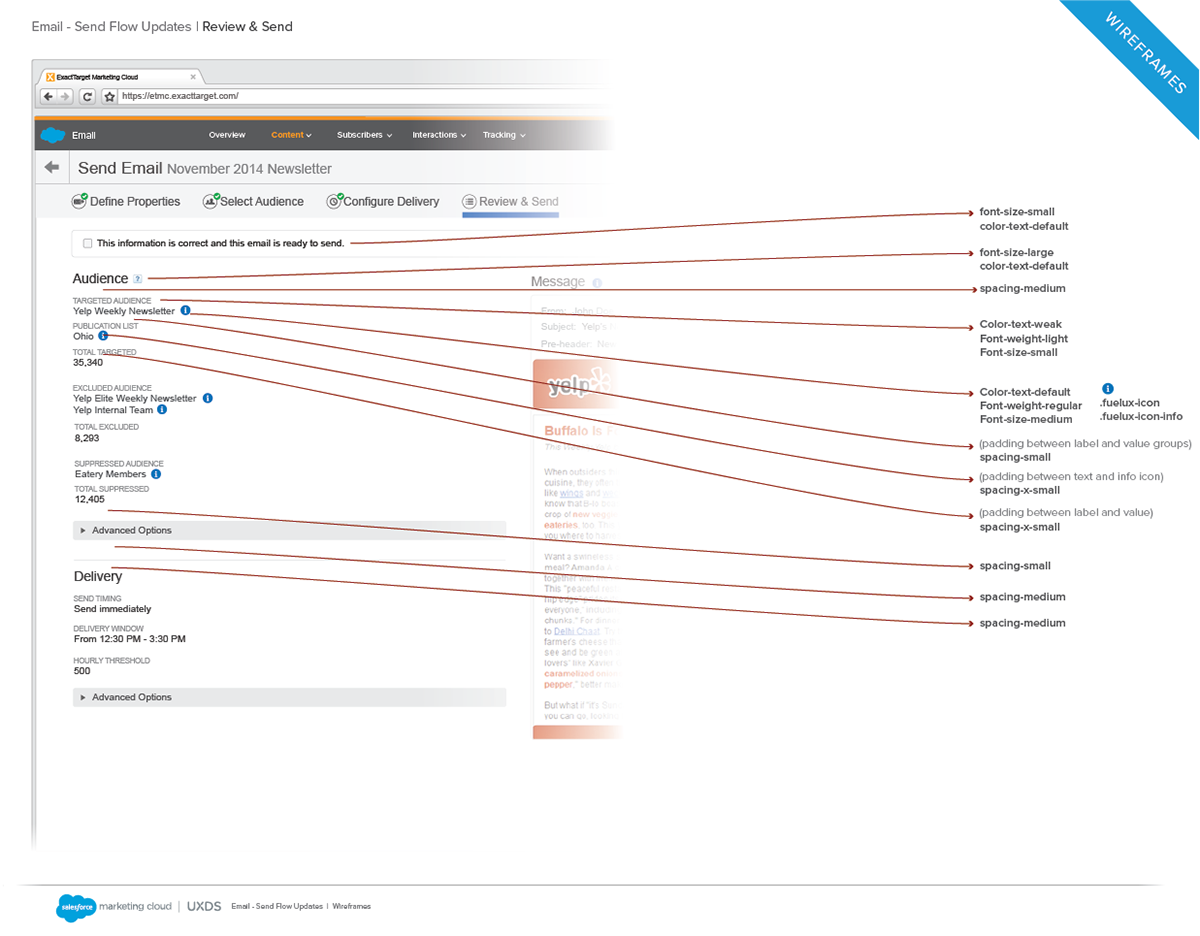Screen dimensions: 1200x936
Task: Click delivery window 'From 12:30 PM - 3:30 PM'
Action: point(130,638)
